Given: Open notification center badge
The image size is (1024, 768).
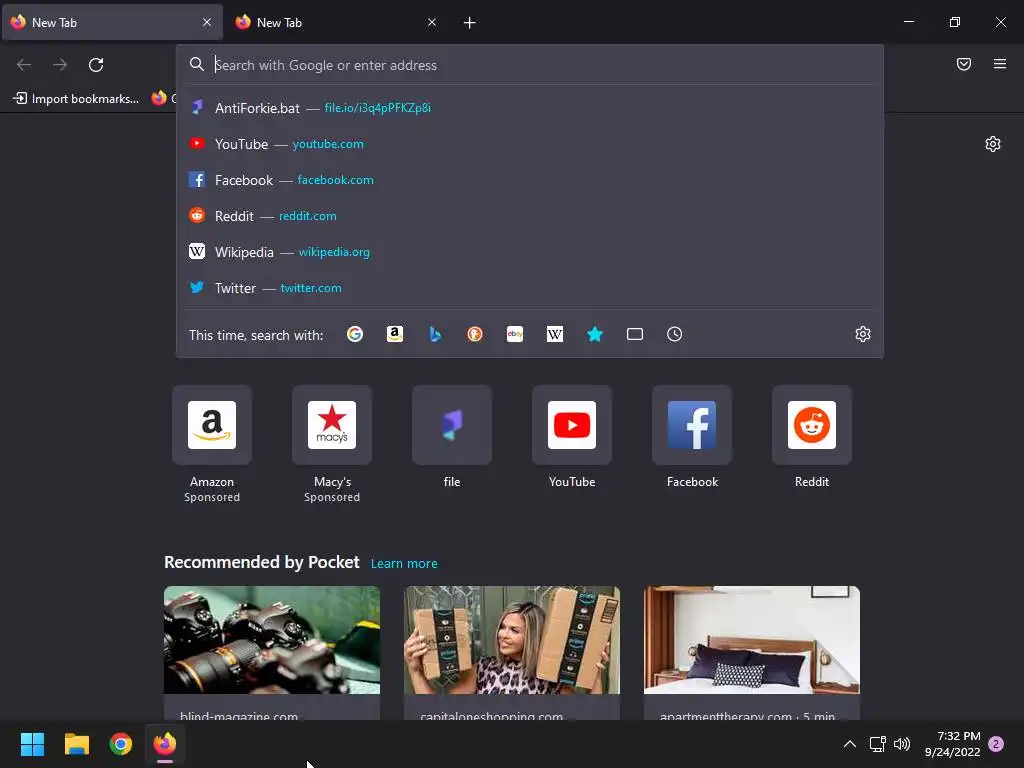Looking at the screenshot, I should pos(996,744).
